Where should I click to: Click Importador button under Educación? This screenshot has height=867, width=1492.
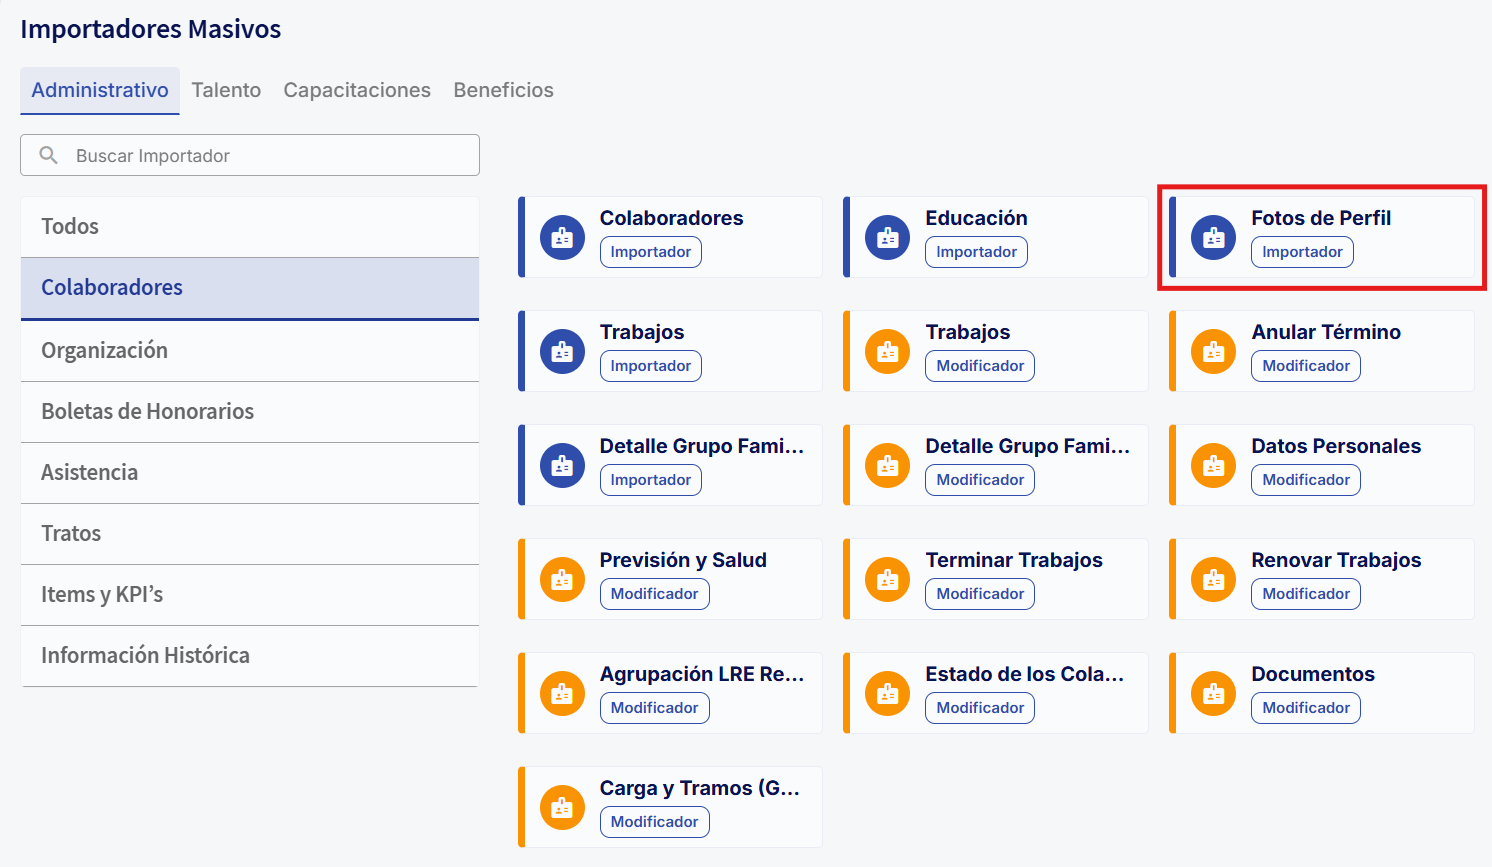pyautogui.click(x=976, y=252)
